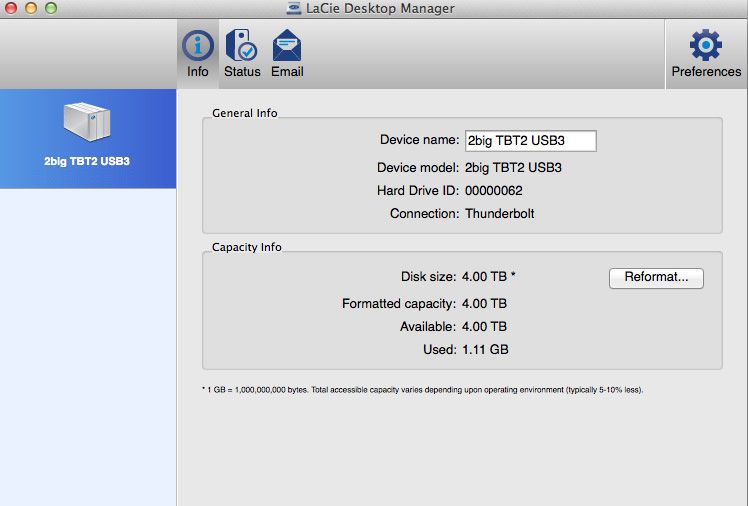748x506 pixels.
Task: Click the LaCie Desktop Manager title icon
Action: (x=294, y=8)
